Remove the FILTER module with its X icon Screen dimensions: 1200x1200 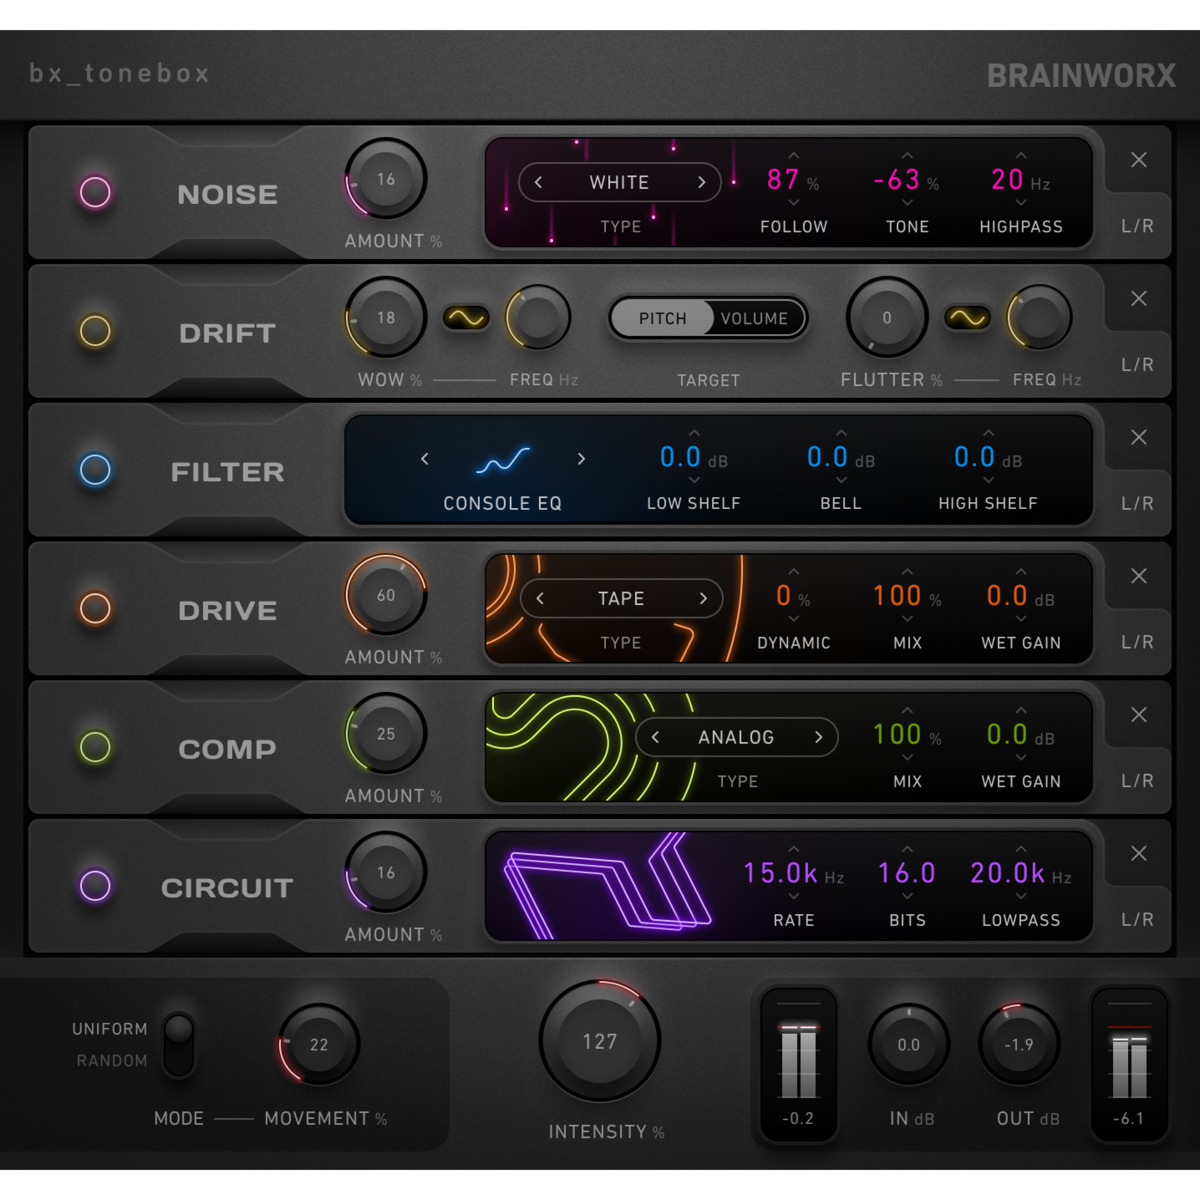1138,437
